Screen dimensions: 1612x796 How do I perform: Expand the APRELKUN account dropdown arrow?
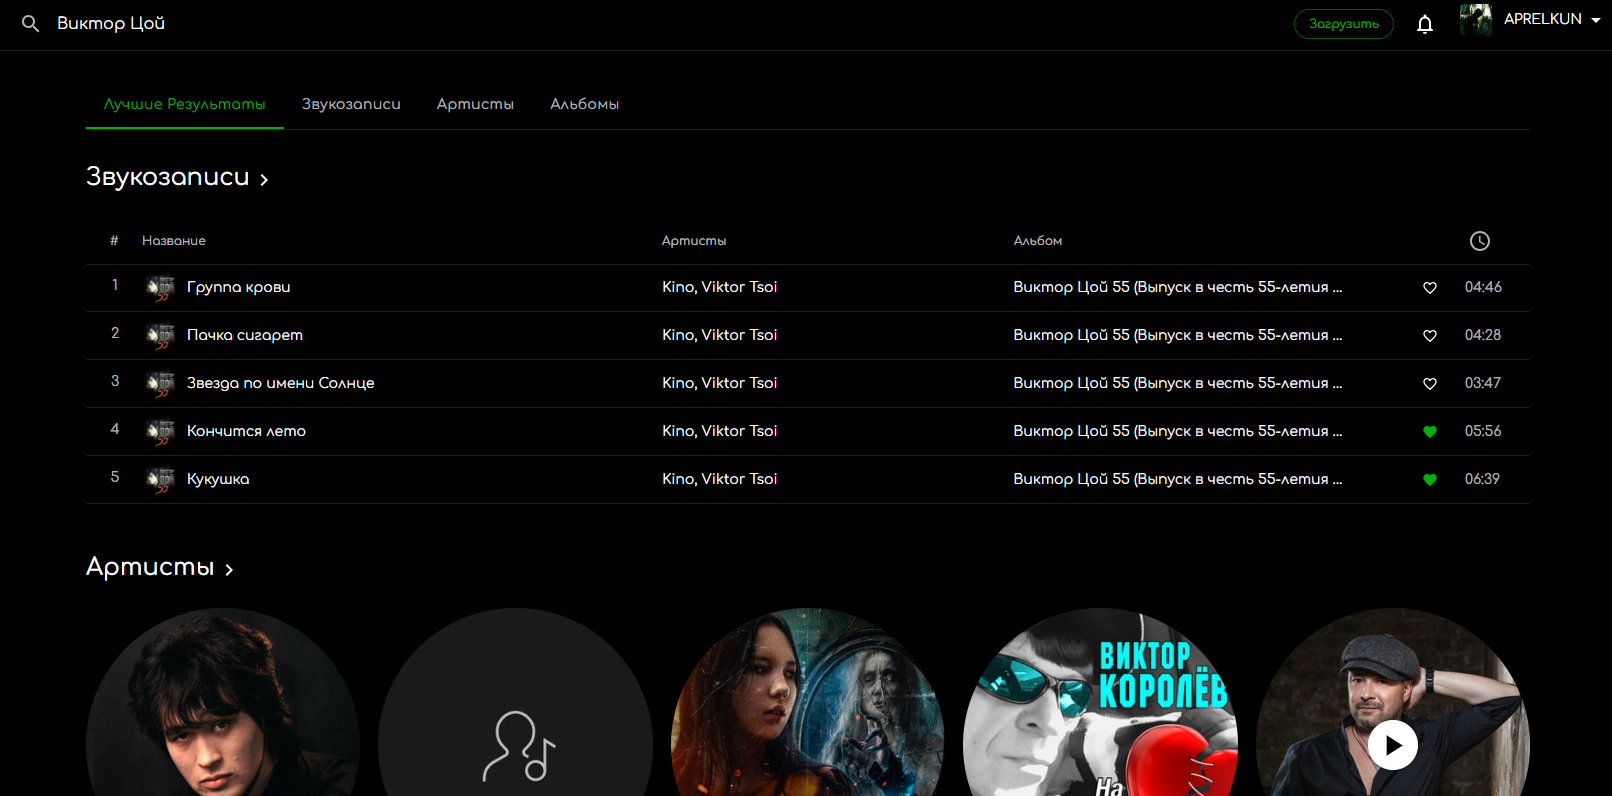1596,20
